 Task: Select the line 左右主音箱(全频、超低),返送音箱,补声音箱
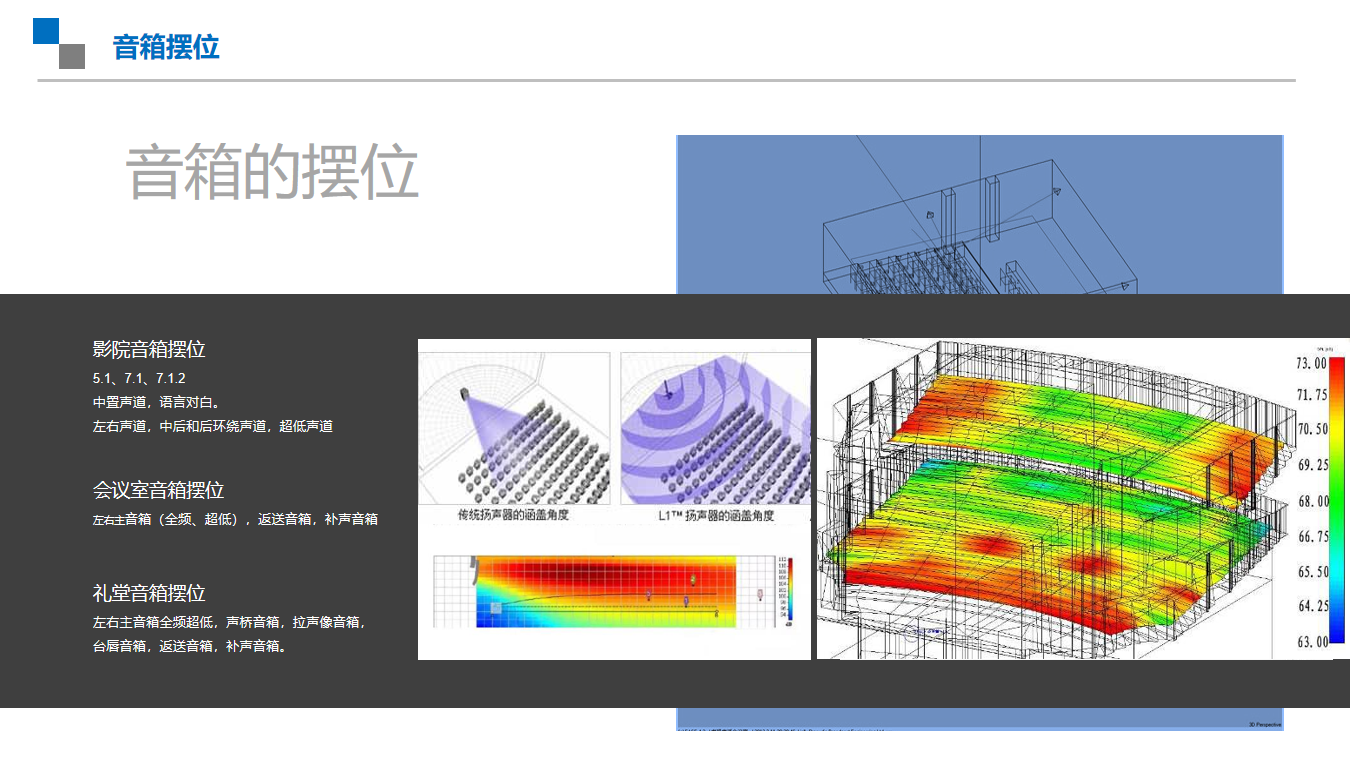point(235,519)
